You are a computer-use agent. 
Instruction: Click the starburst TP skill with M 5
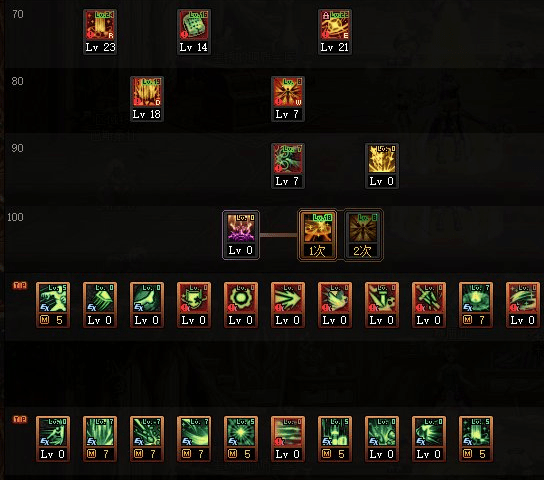click(241, 439)
